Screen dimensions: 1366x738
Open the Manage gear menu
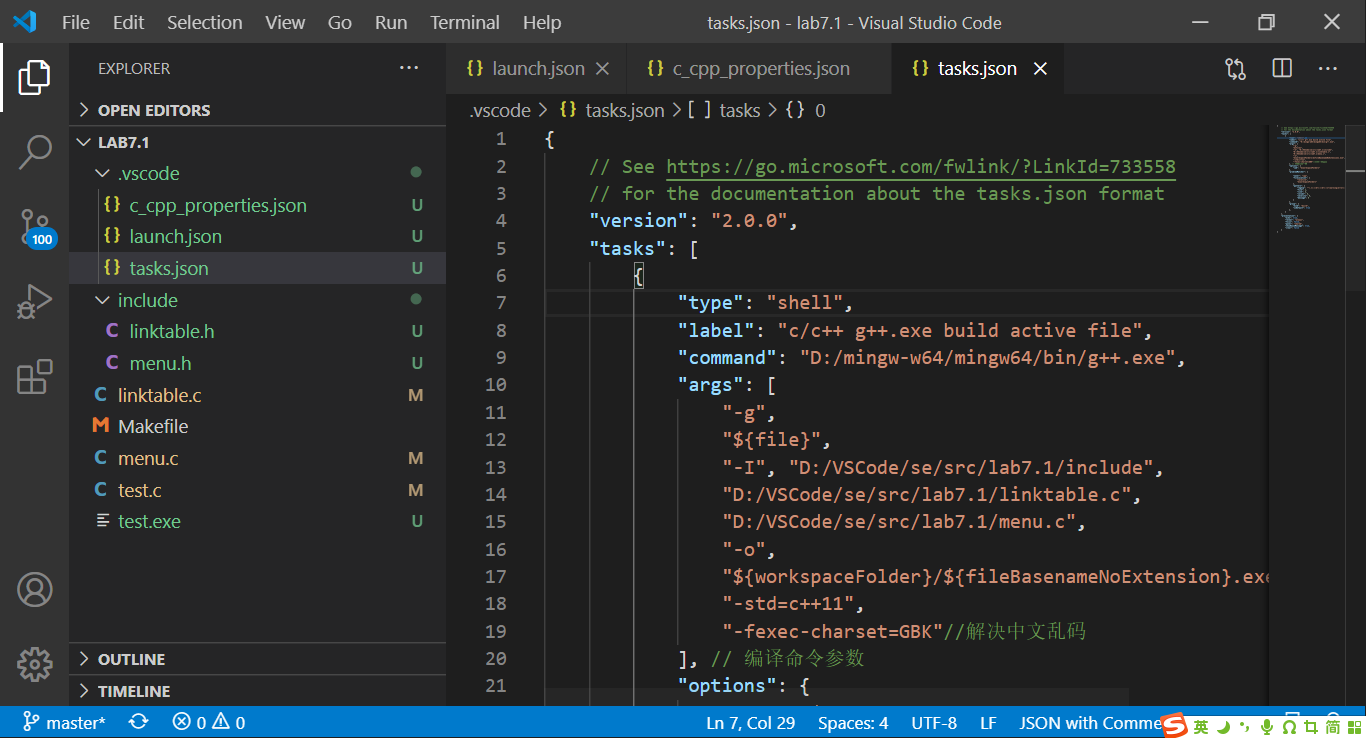[34, 663]
